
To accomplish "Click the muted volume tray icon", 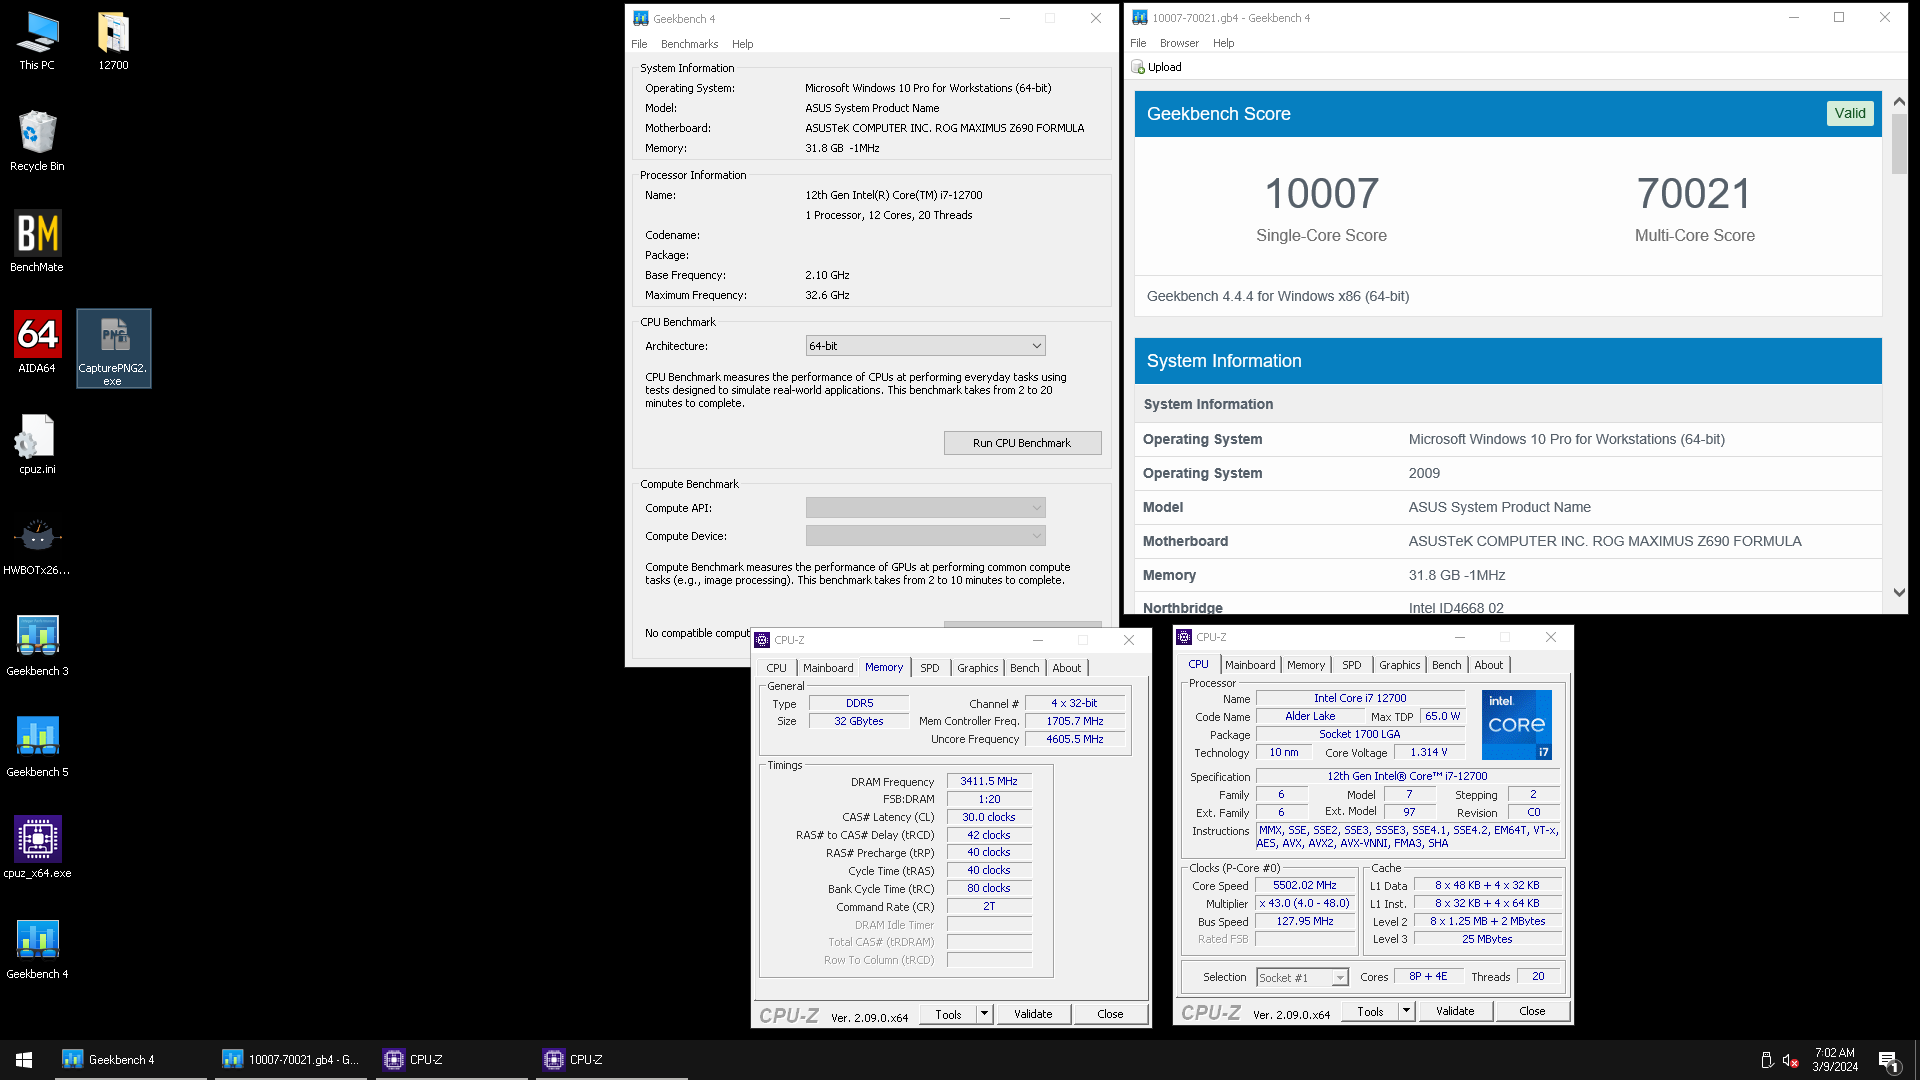I will click(x=1791, y=1060).
